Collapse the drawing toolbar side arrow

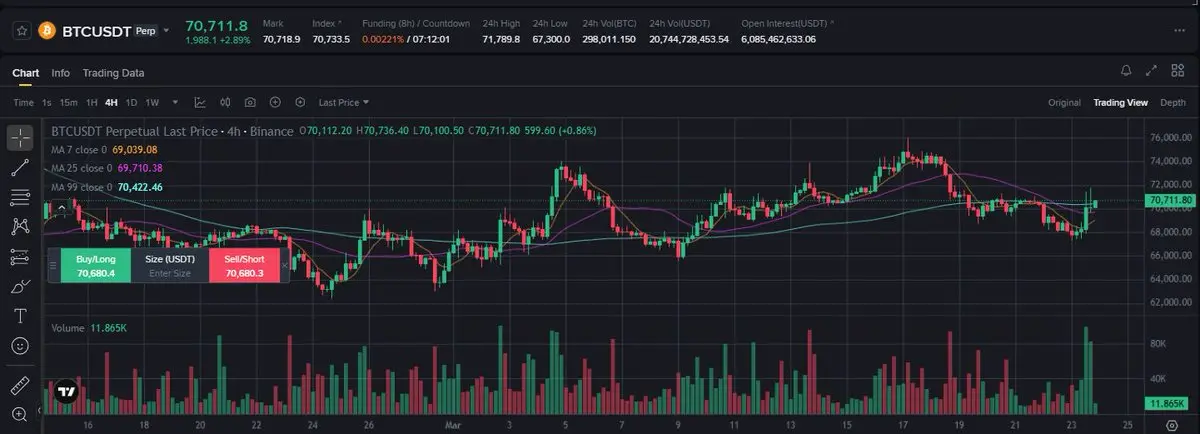pos(41,411)
